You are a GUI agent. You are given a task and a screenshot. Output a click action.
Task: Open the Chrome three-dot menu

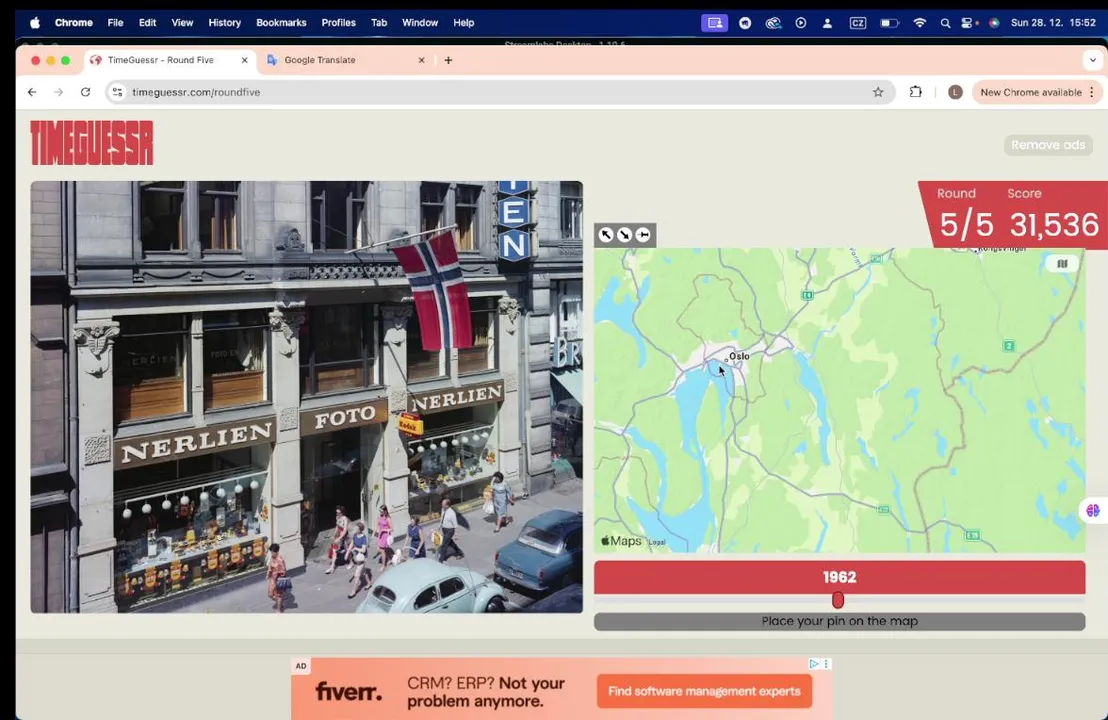1092,92
